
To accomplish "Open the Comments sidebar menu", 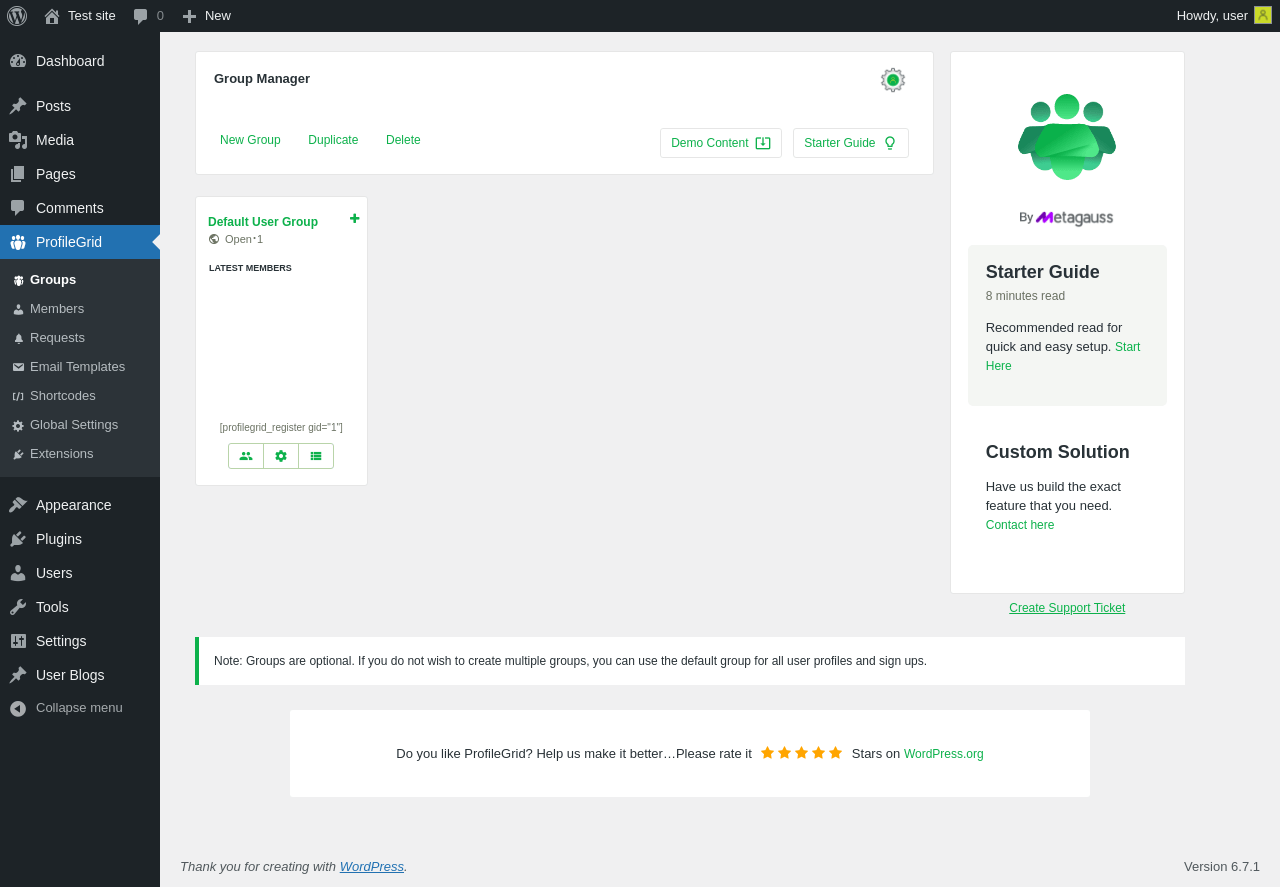I will tap(80, 208).
